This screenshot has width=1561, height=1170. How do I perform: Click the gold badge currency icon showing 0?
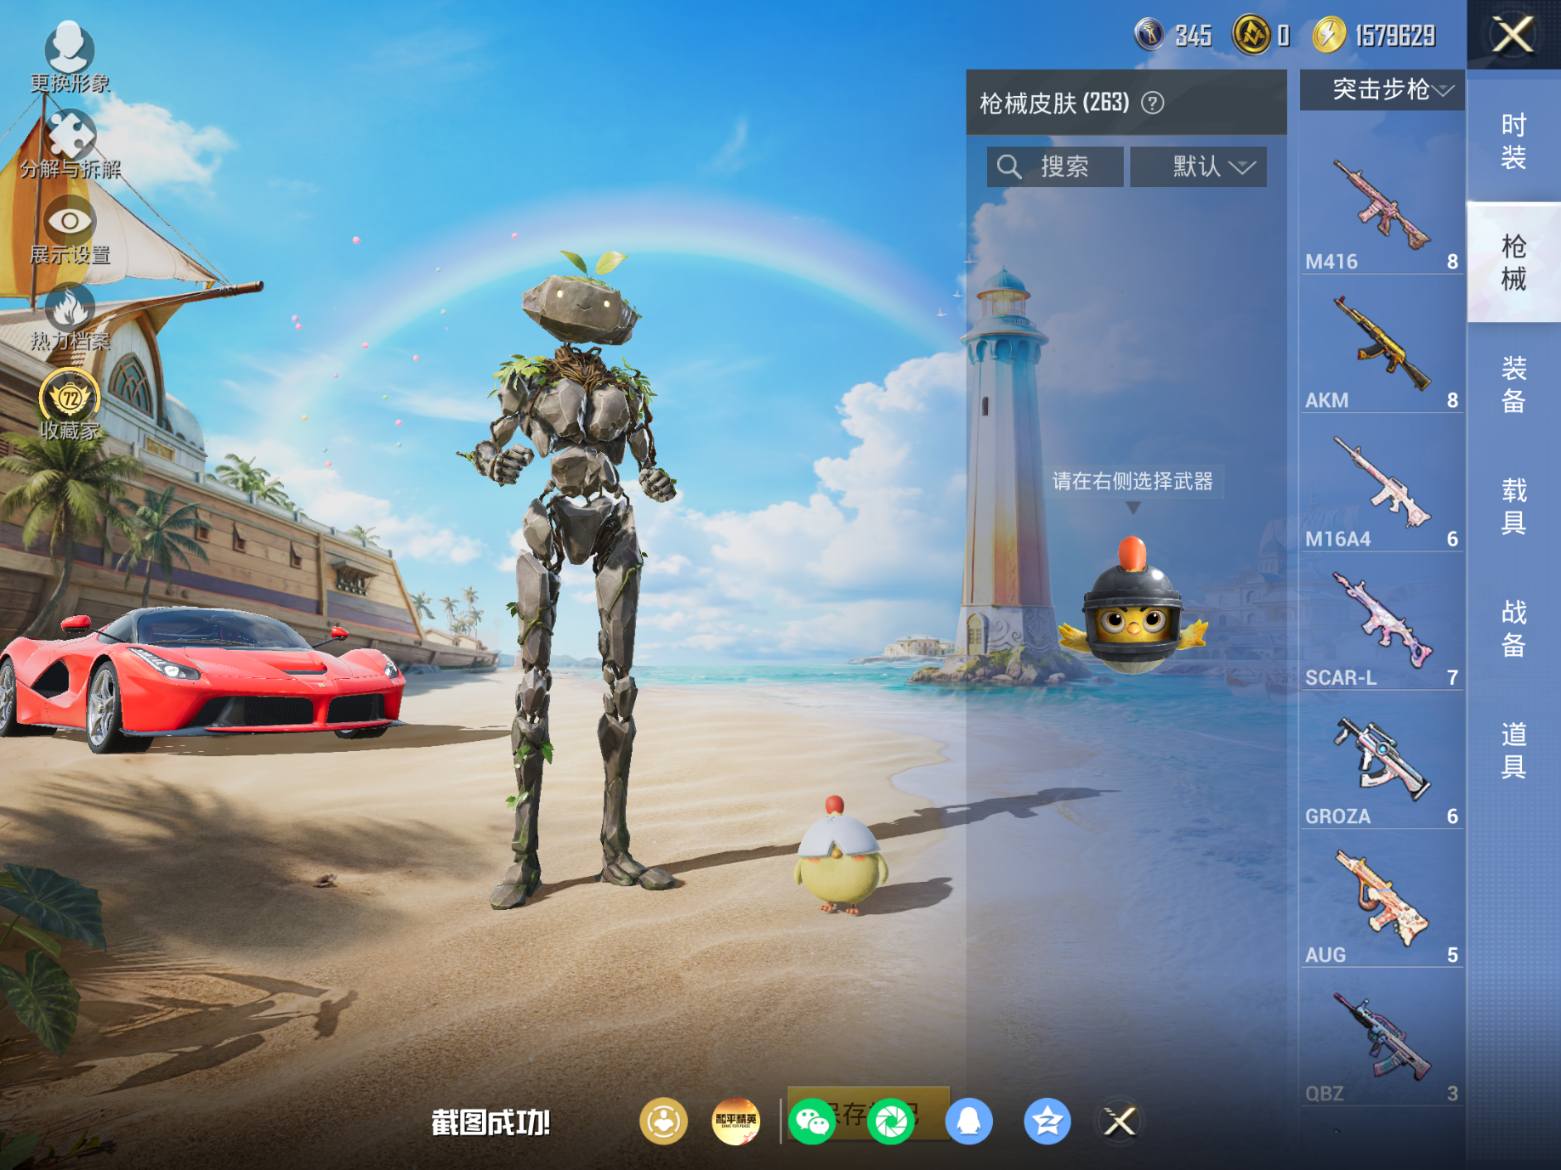(1250, 35)
